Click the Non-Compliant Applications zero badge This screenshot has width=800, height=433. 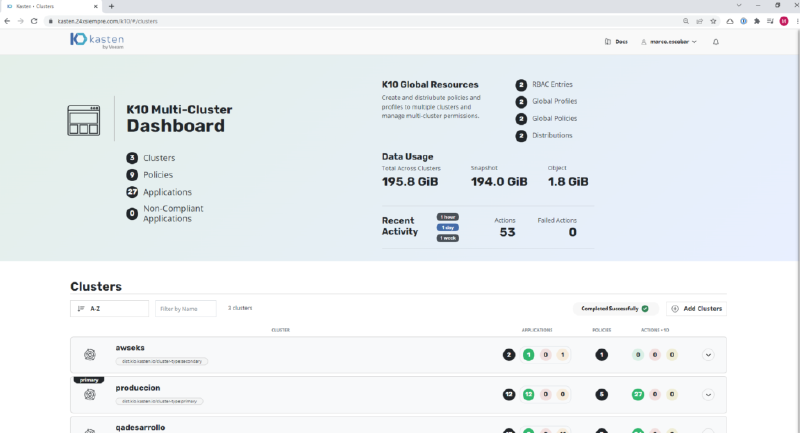(132, 214)
